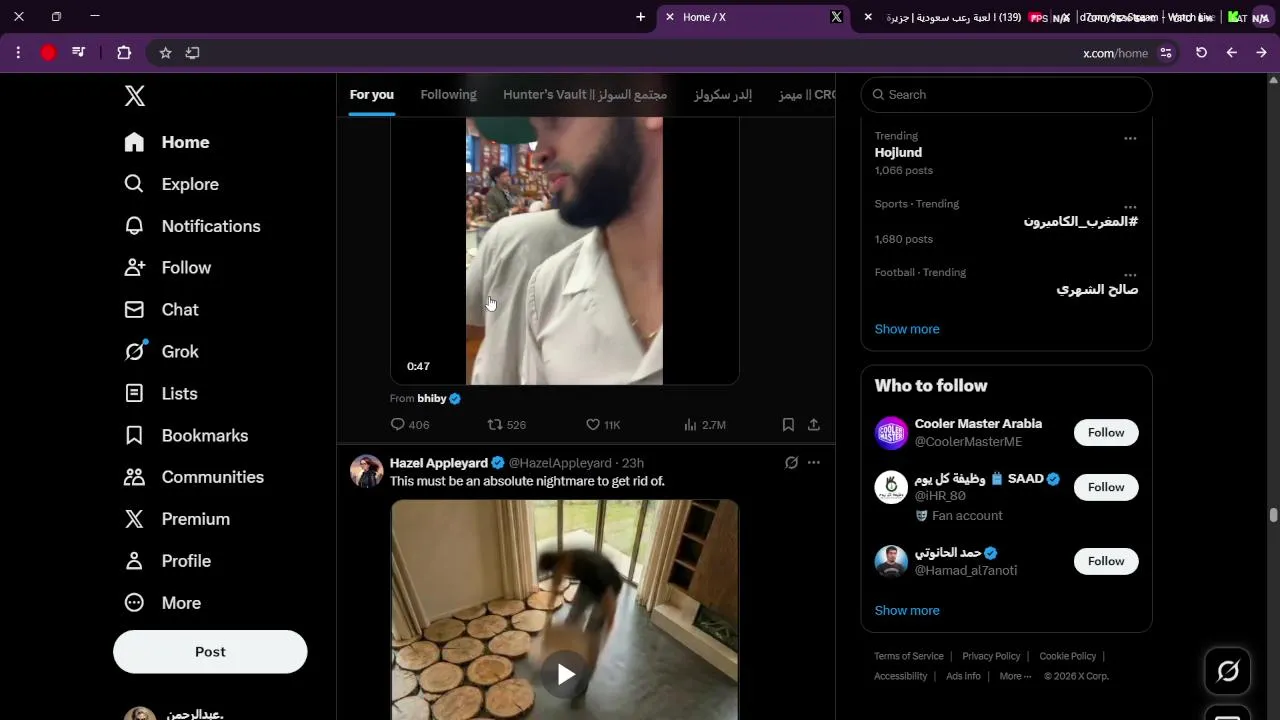Open the Terms of Service link
Viewport: 1280px width, 720px height.
[909, 657]
